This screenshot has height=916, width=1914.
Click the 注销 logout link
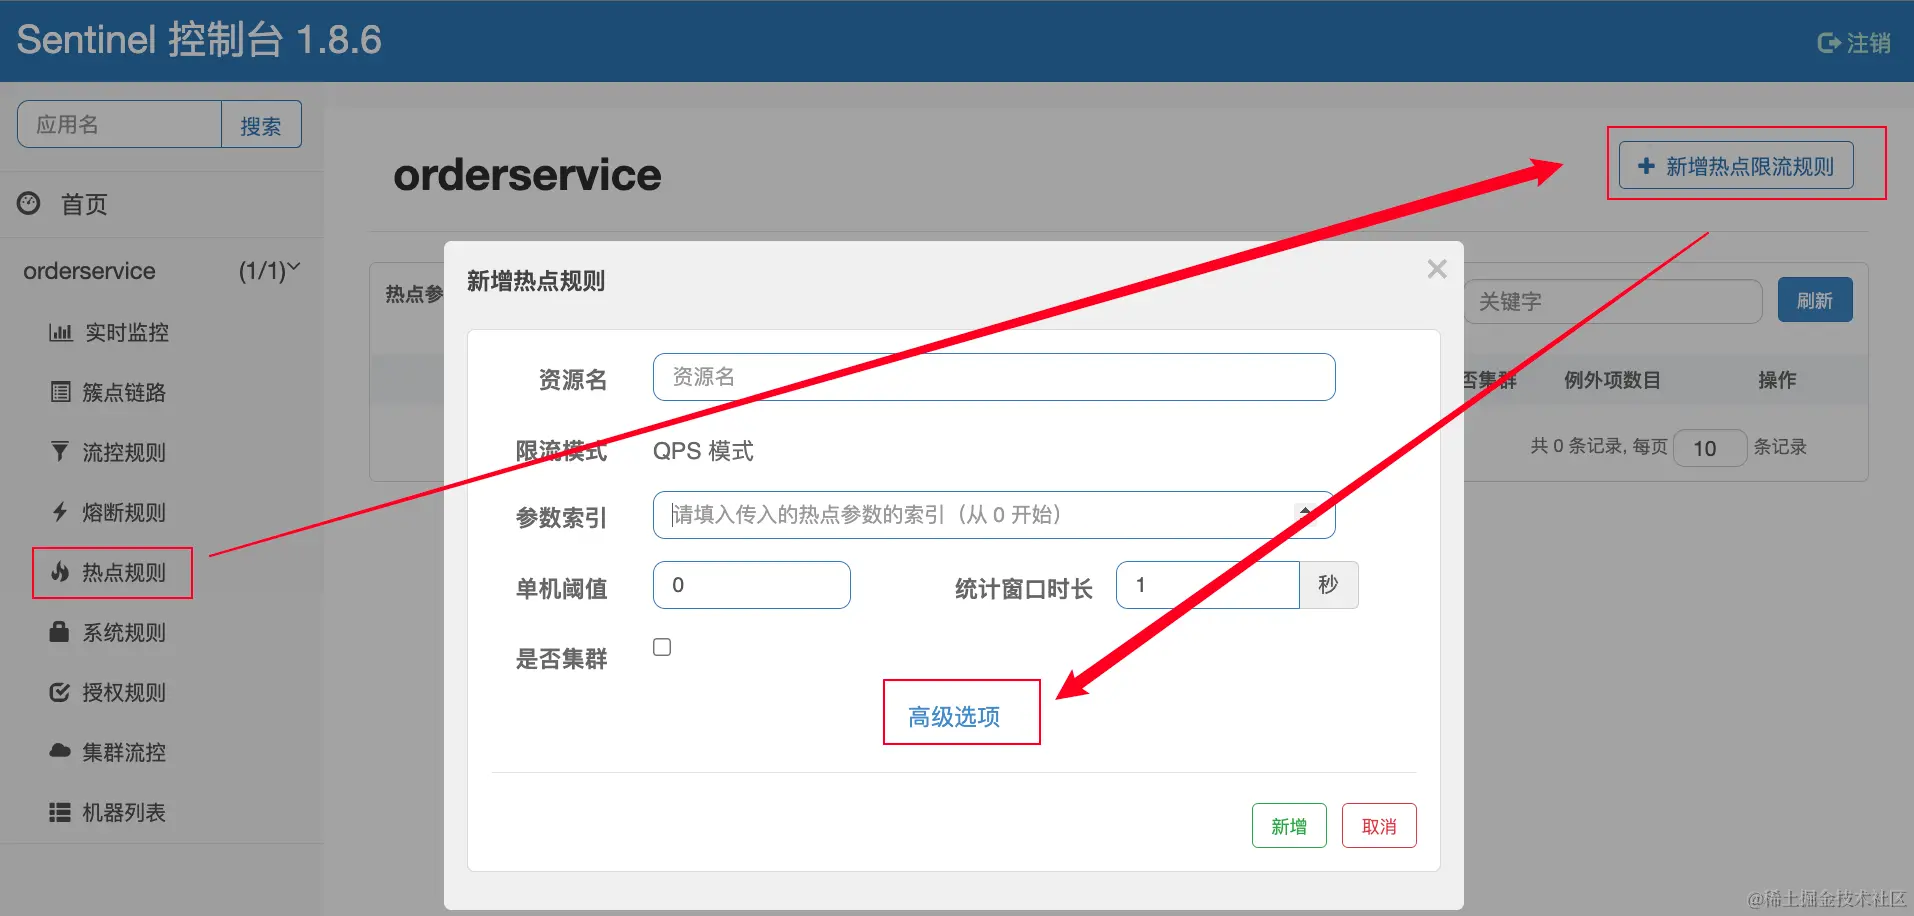(x=1854, y=43)
